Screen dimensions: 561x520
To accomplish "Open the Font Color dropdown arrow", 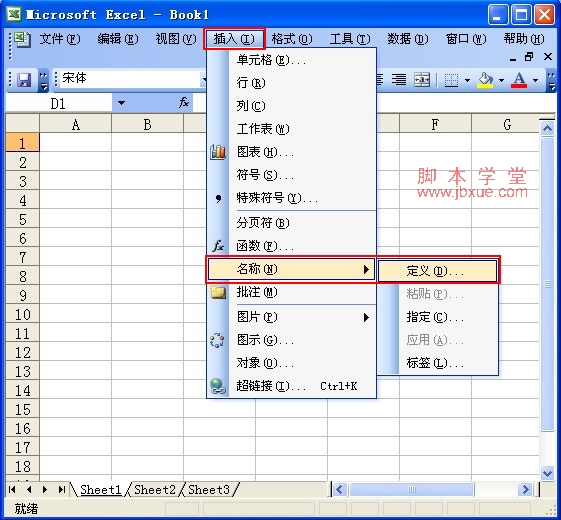I will [x=536, y=80].
